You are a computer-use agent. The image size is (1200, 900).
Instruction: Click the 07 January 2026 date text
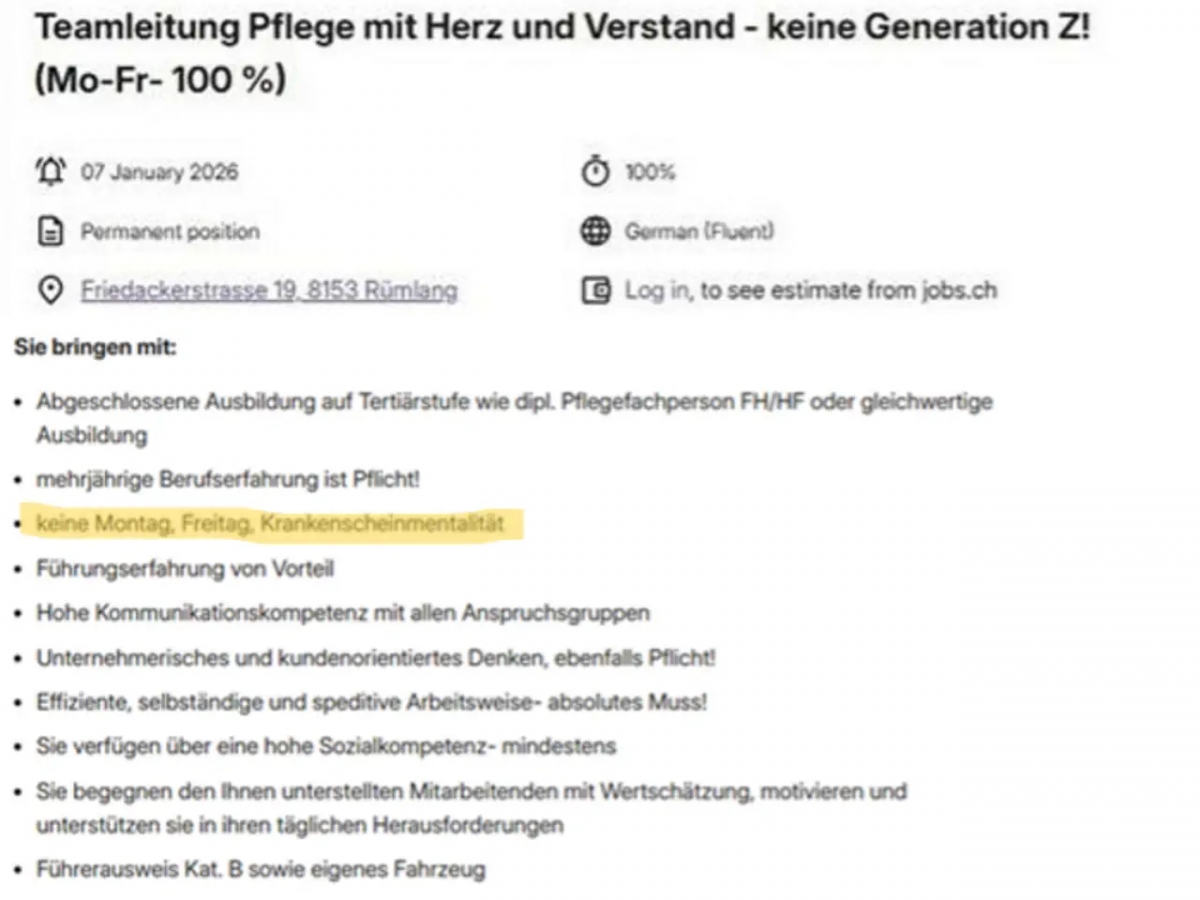tap(160, 172)
